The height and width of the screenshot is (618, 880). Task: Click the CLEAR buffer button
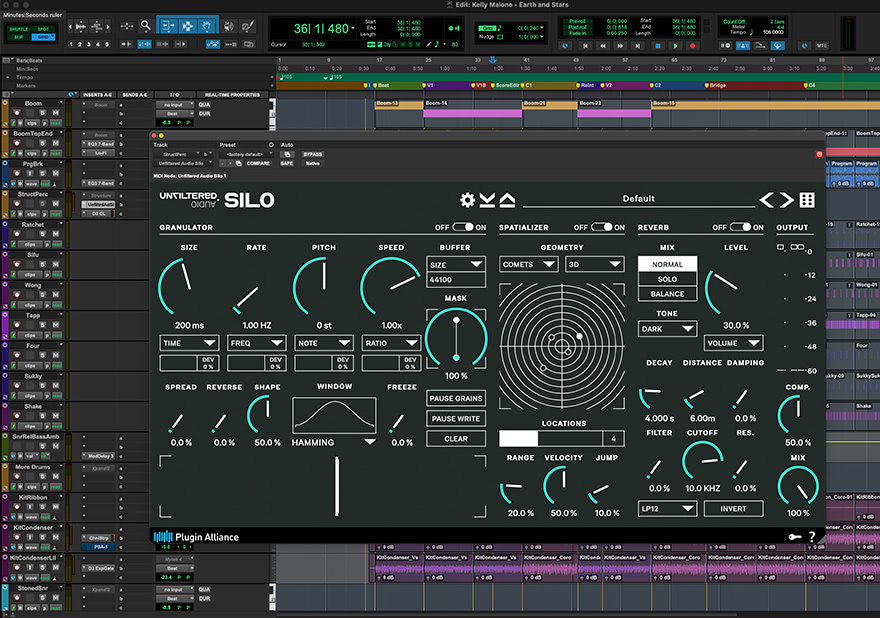(x=456, y=437)
